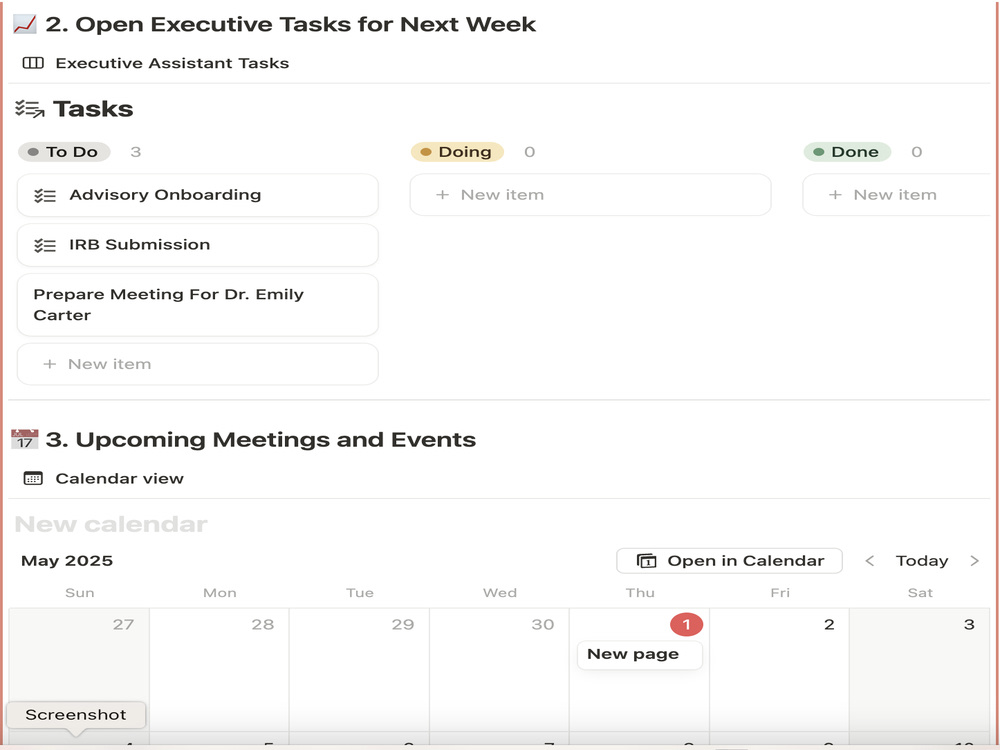
Task: Open Prepare Meeting For Dr. Emily Carter card
Action: tap(198, 305)
